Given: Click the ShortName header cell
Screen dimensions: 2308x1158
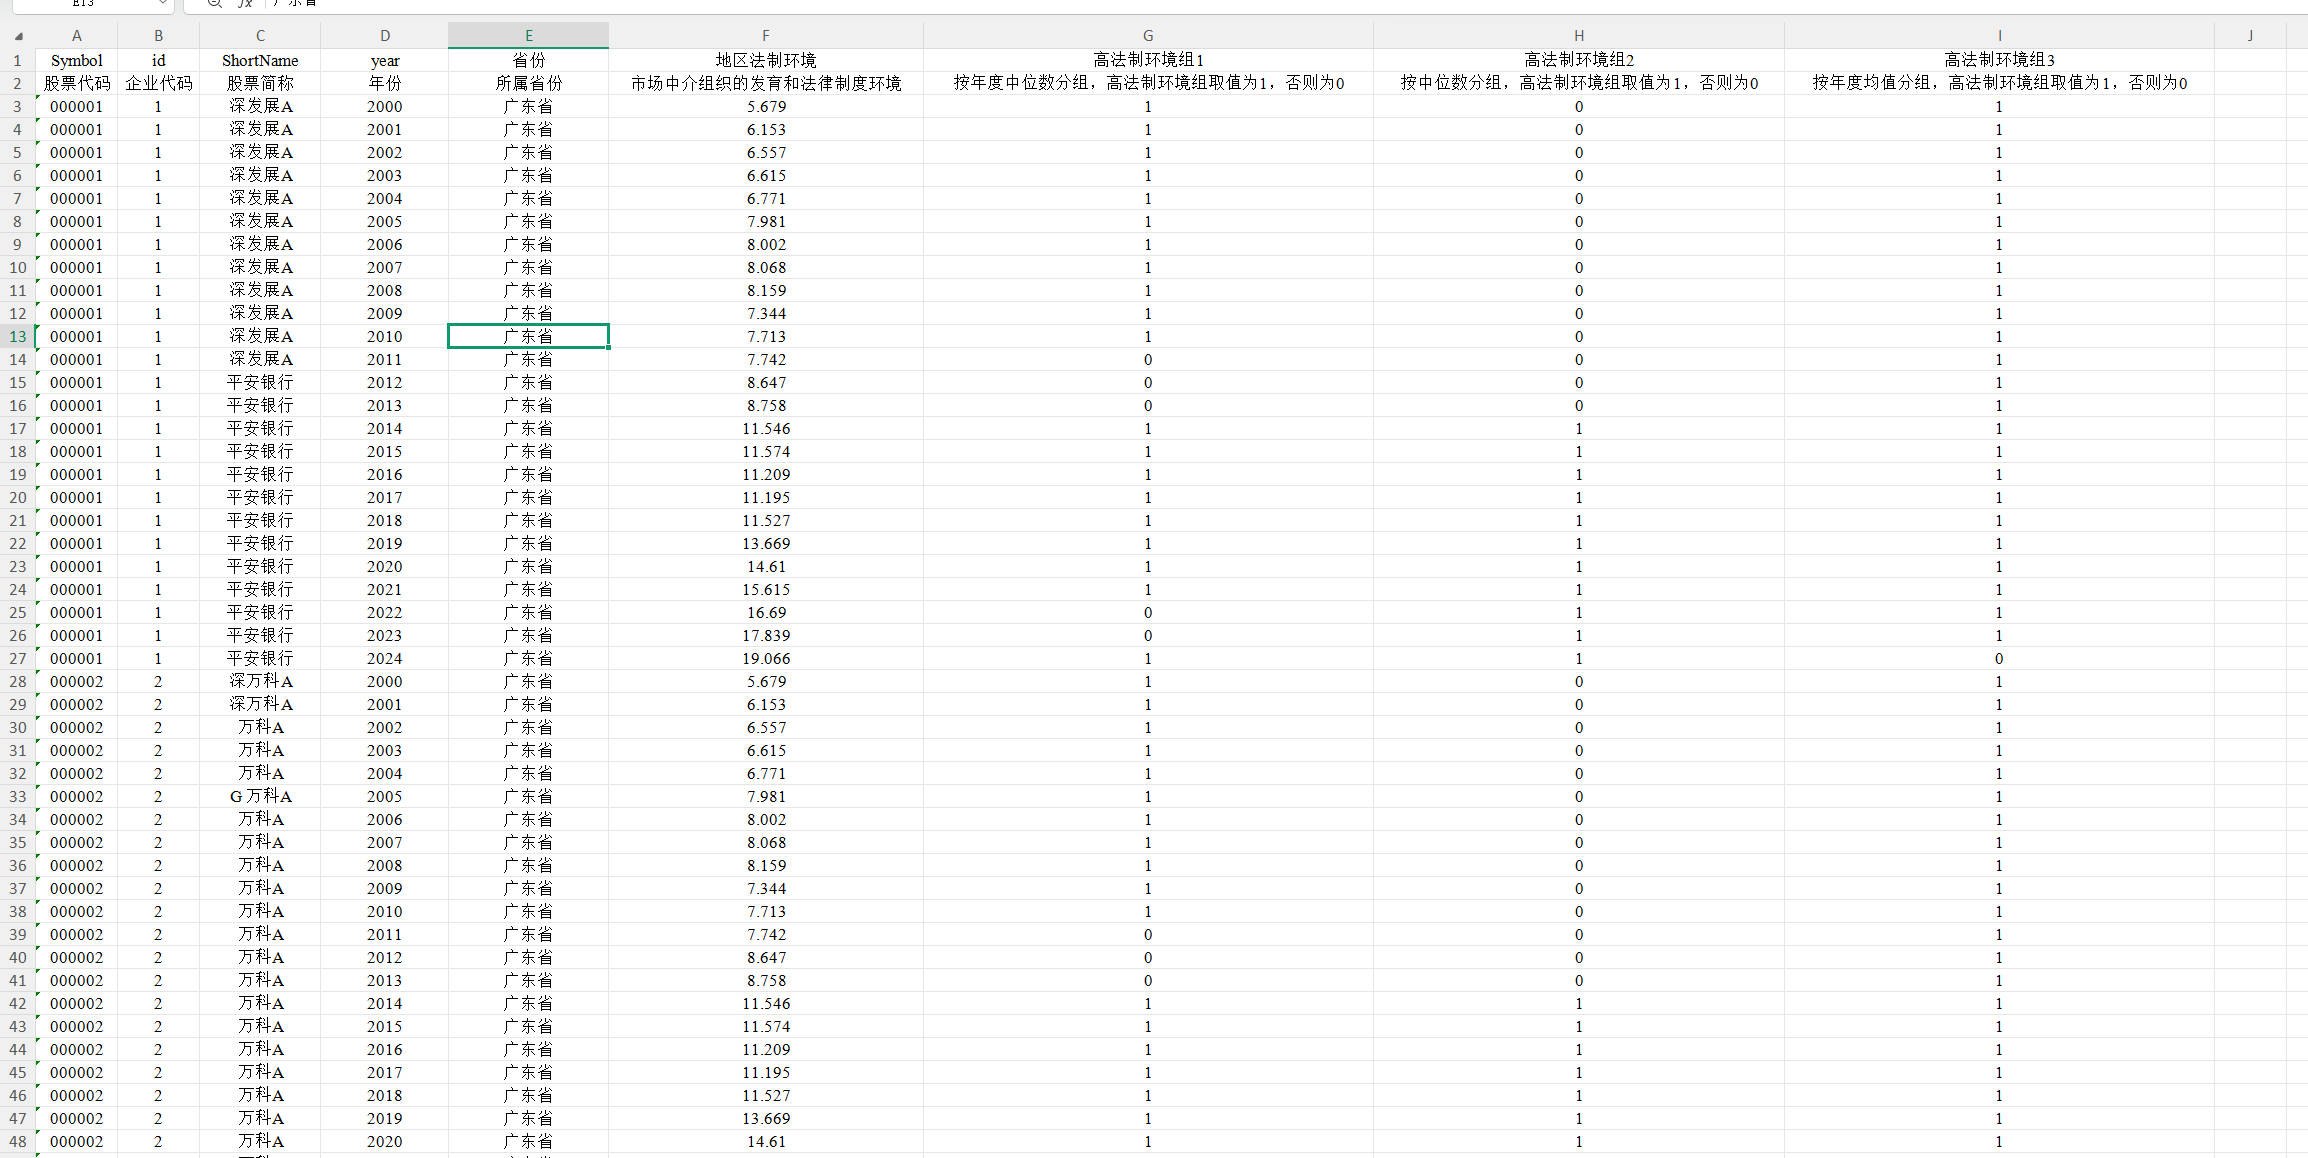Looking at the screenshot, I should point(260,61).
